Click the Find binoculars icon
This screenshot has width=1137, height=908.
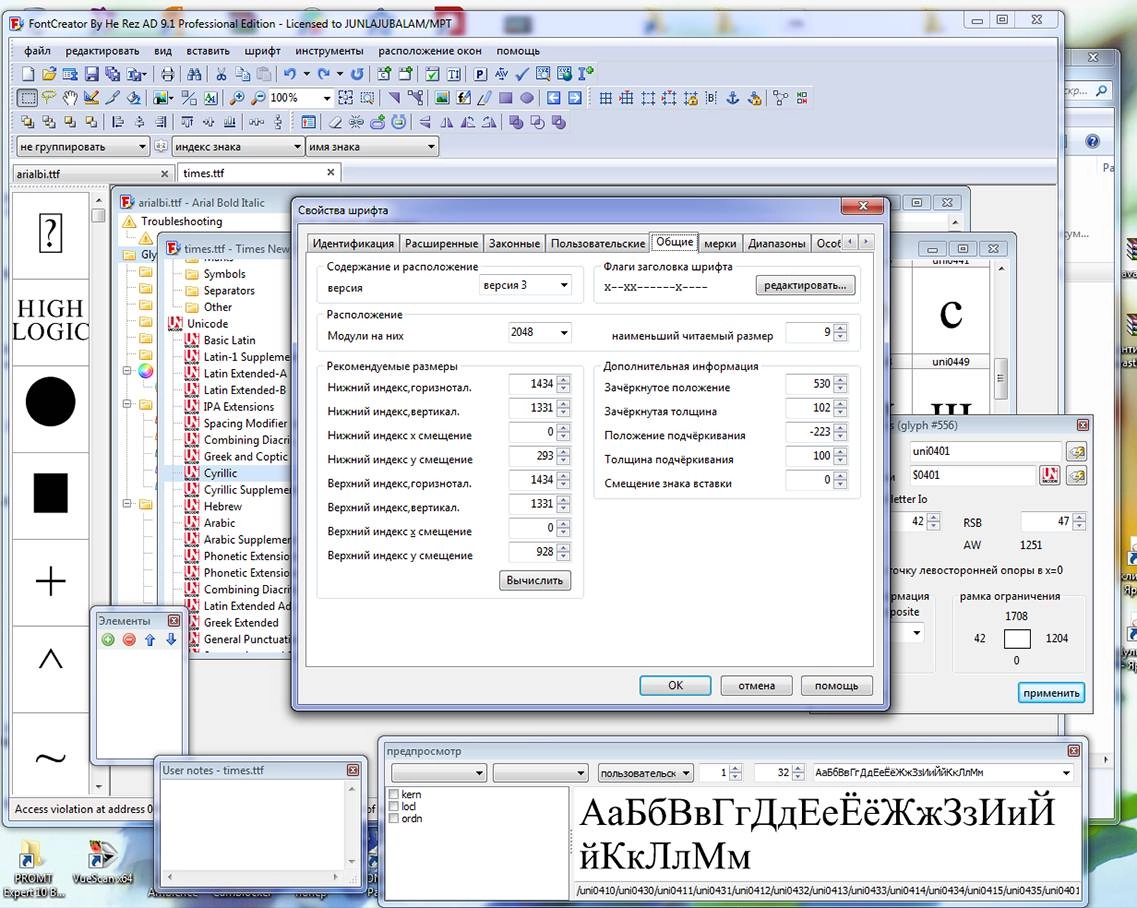click(194, 74)
